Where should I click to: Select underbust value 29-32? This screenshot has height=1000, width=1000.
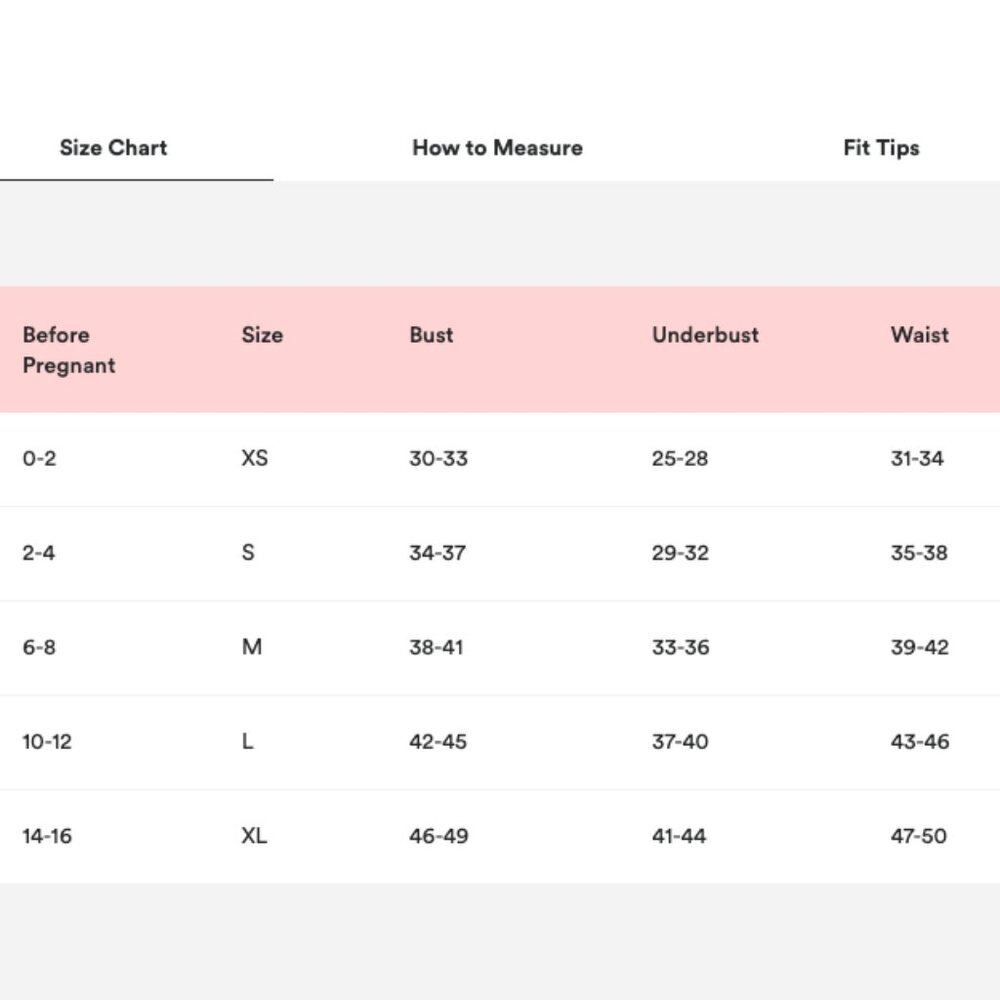pyautogui.click(x=680, y=553)
